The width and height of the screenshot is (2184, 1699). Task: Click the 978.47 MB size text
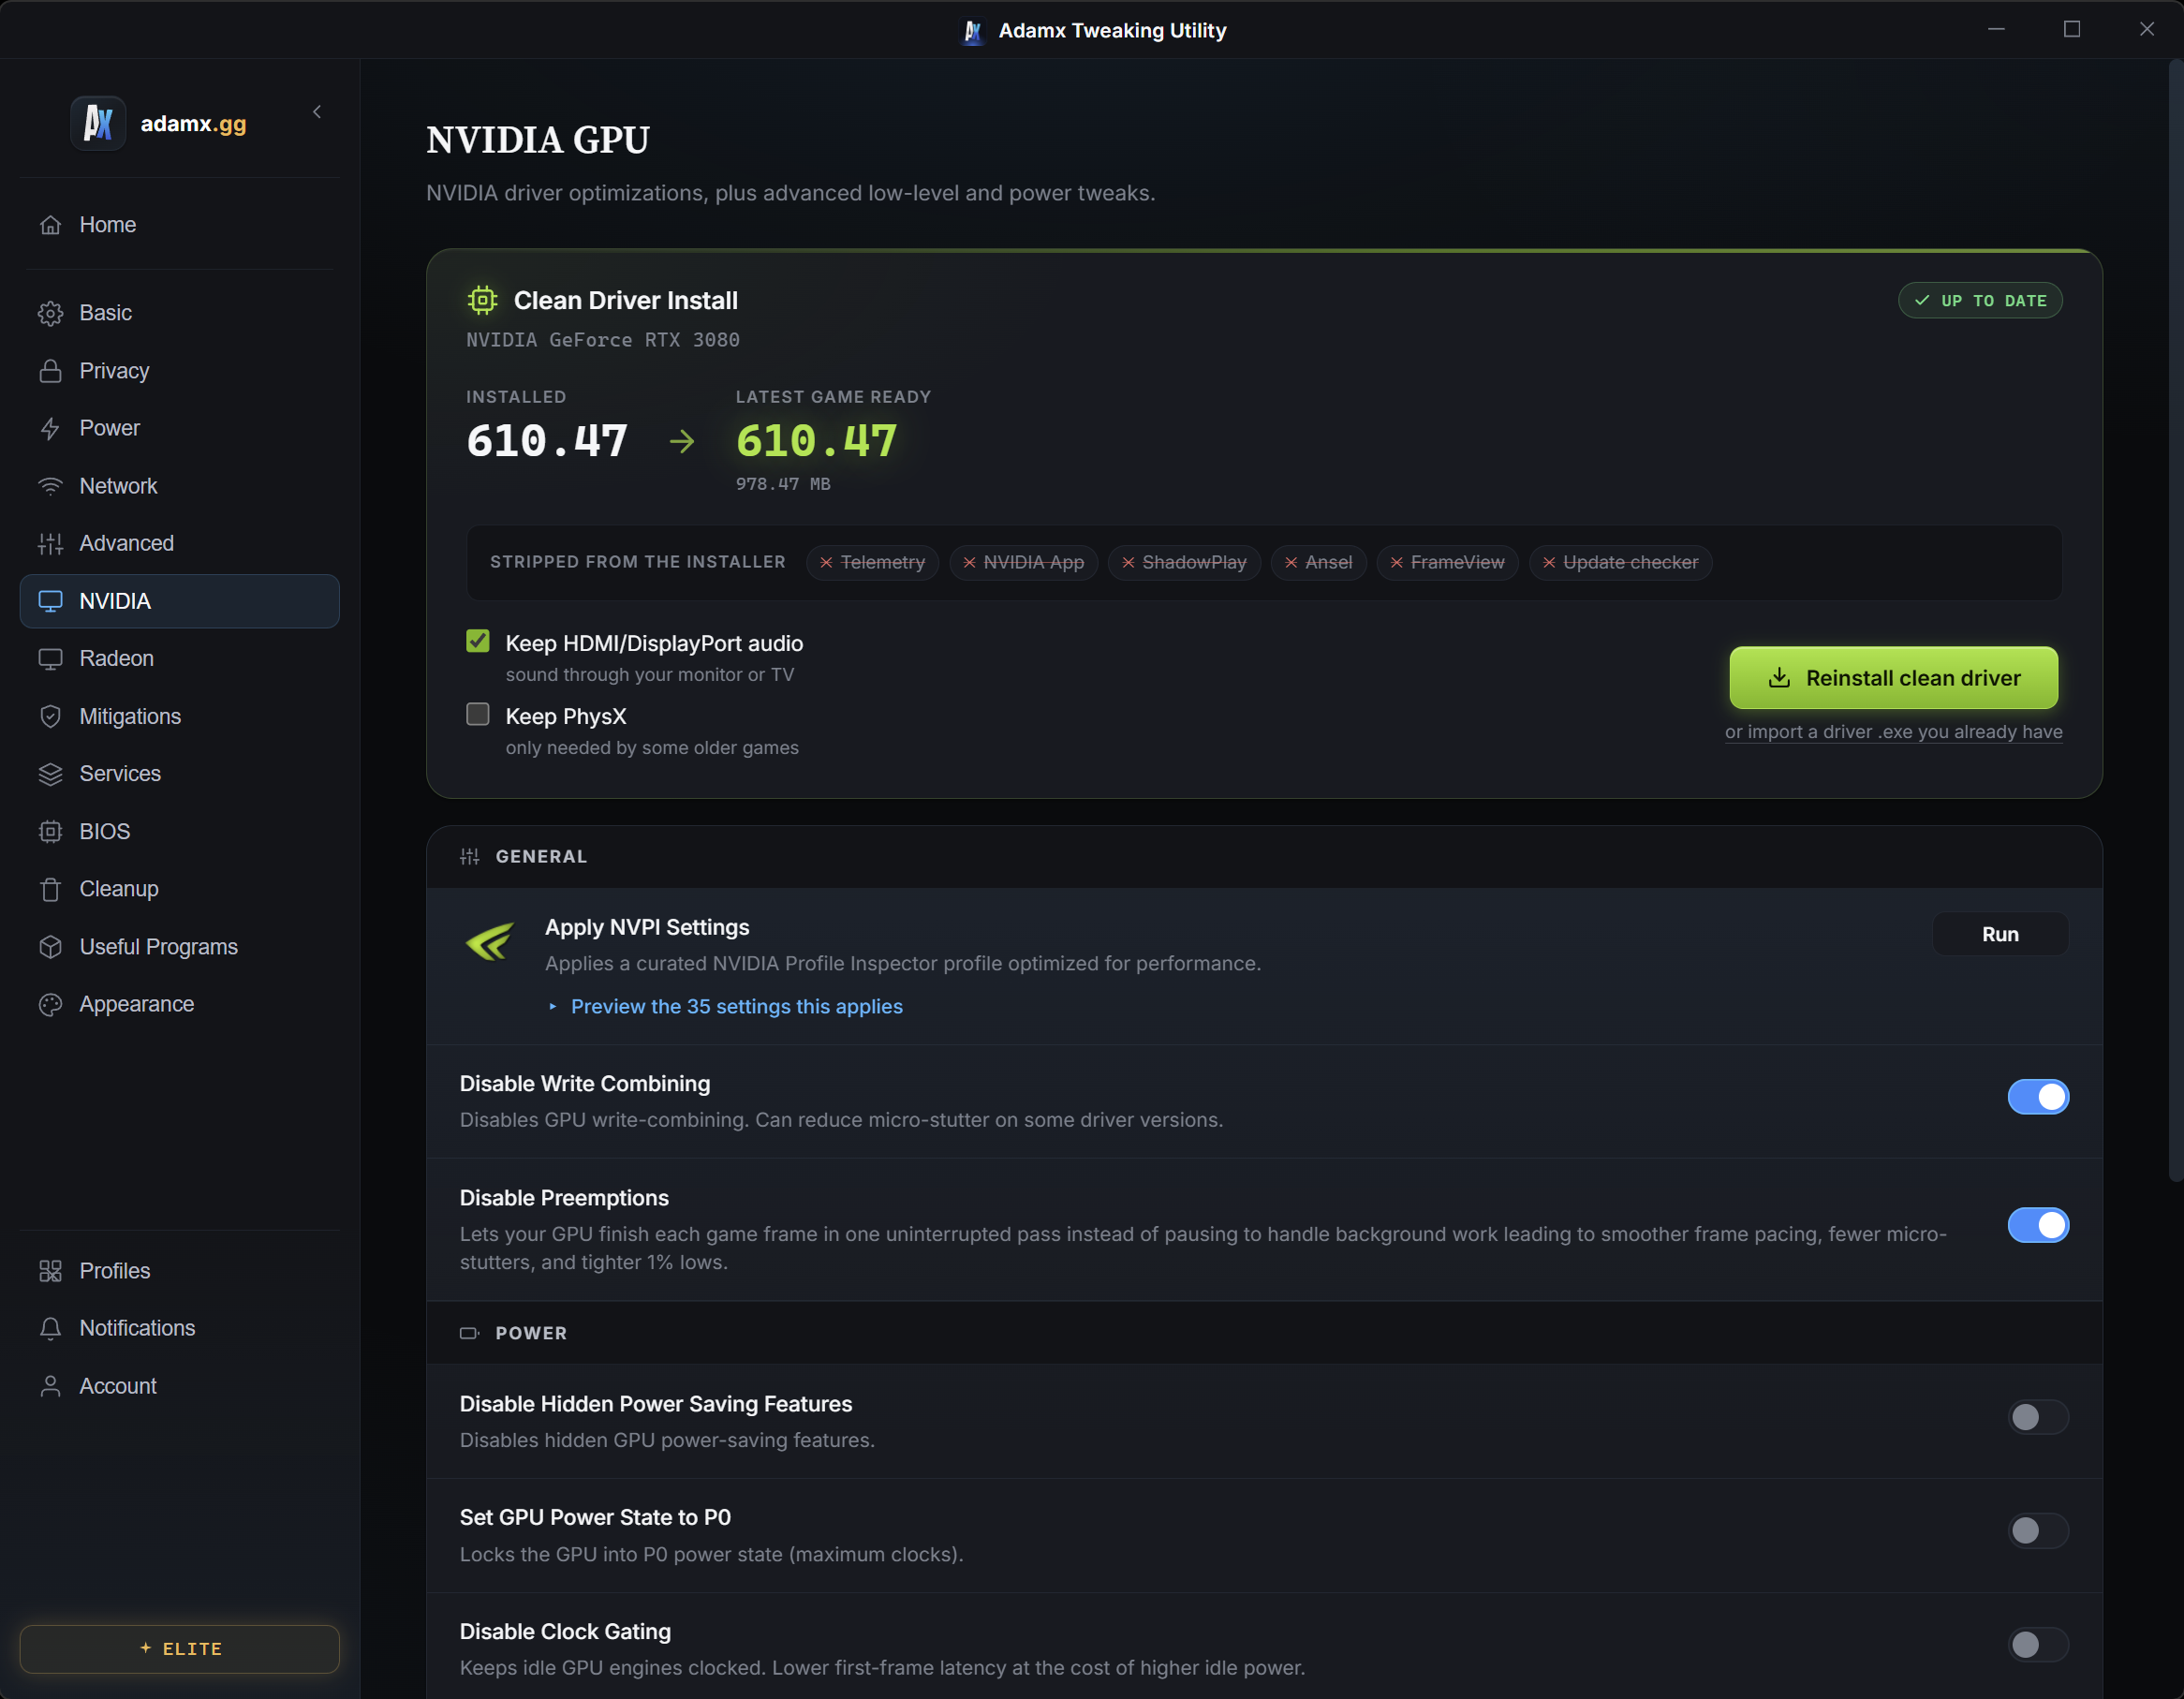[783, 484]
